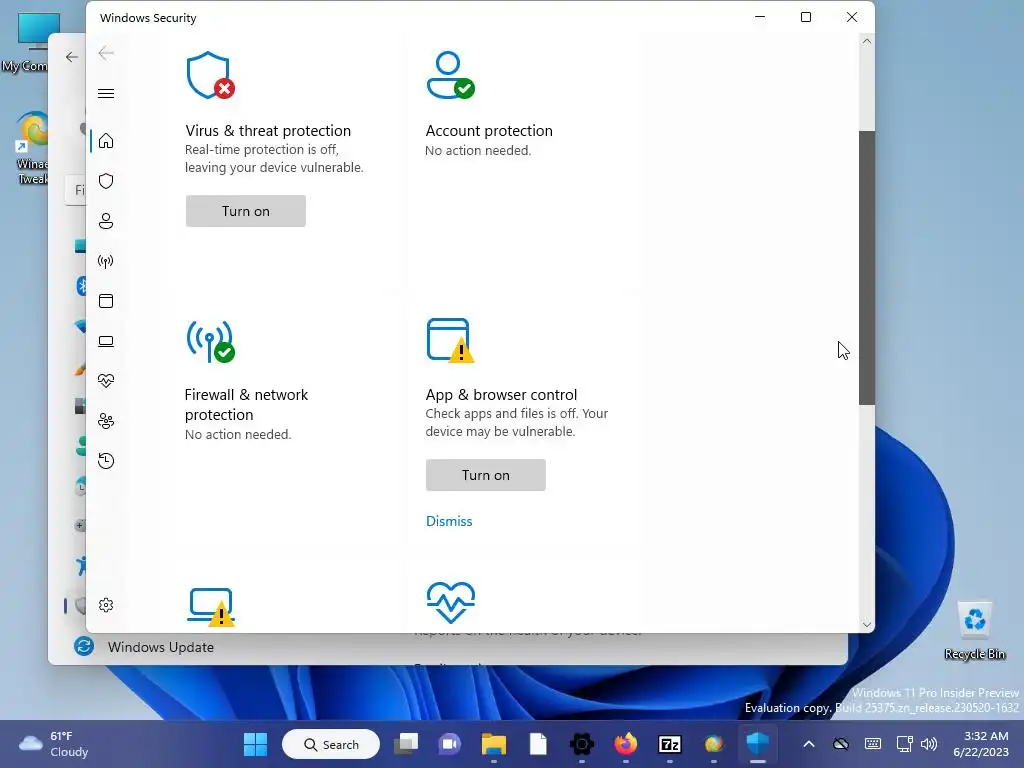Open Account protection person icon in sidebar
1024x768 pixels.
(106, 221)
